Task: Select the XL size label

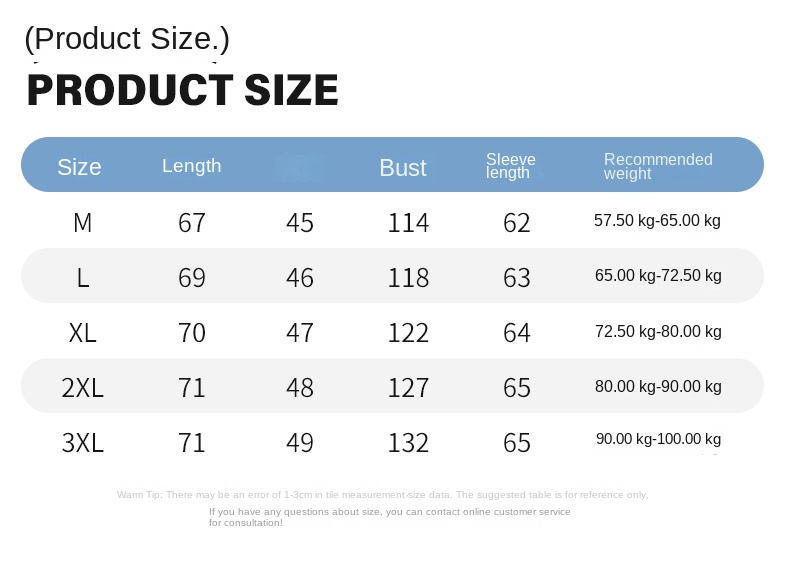Action: (83, 333)
